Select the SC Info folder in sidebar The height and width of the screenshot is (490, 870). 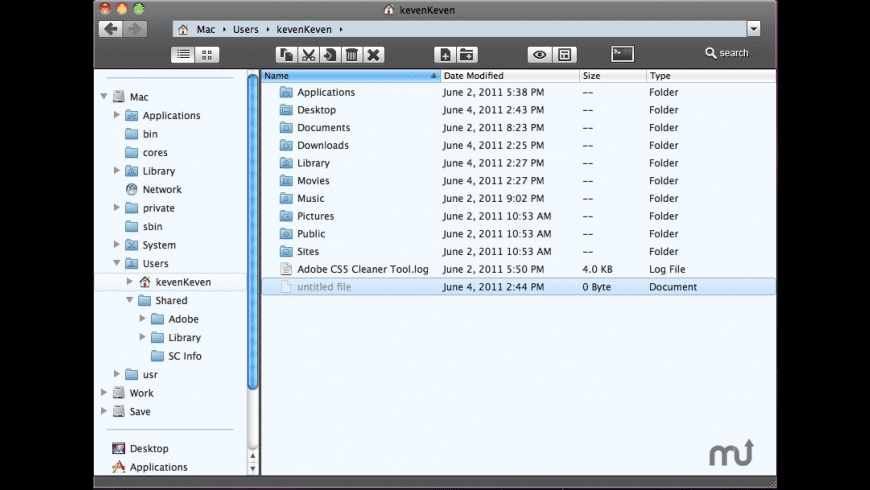click(176, 356)
